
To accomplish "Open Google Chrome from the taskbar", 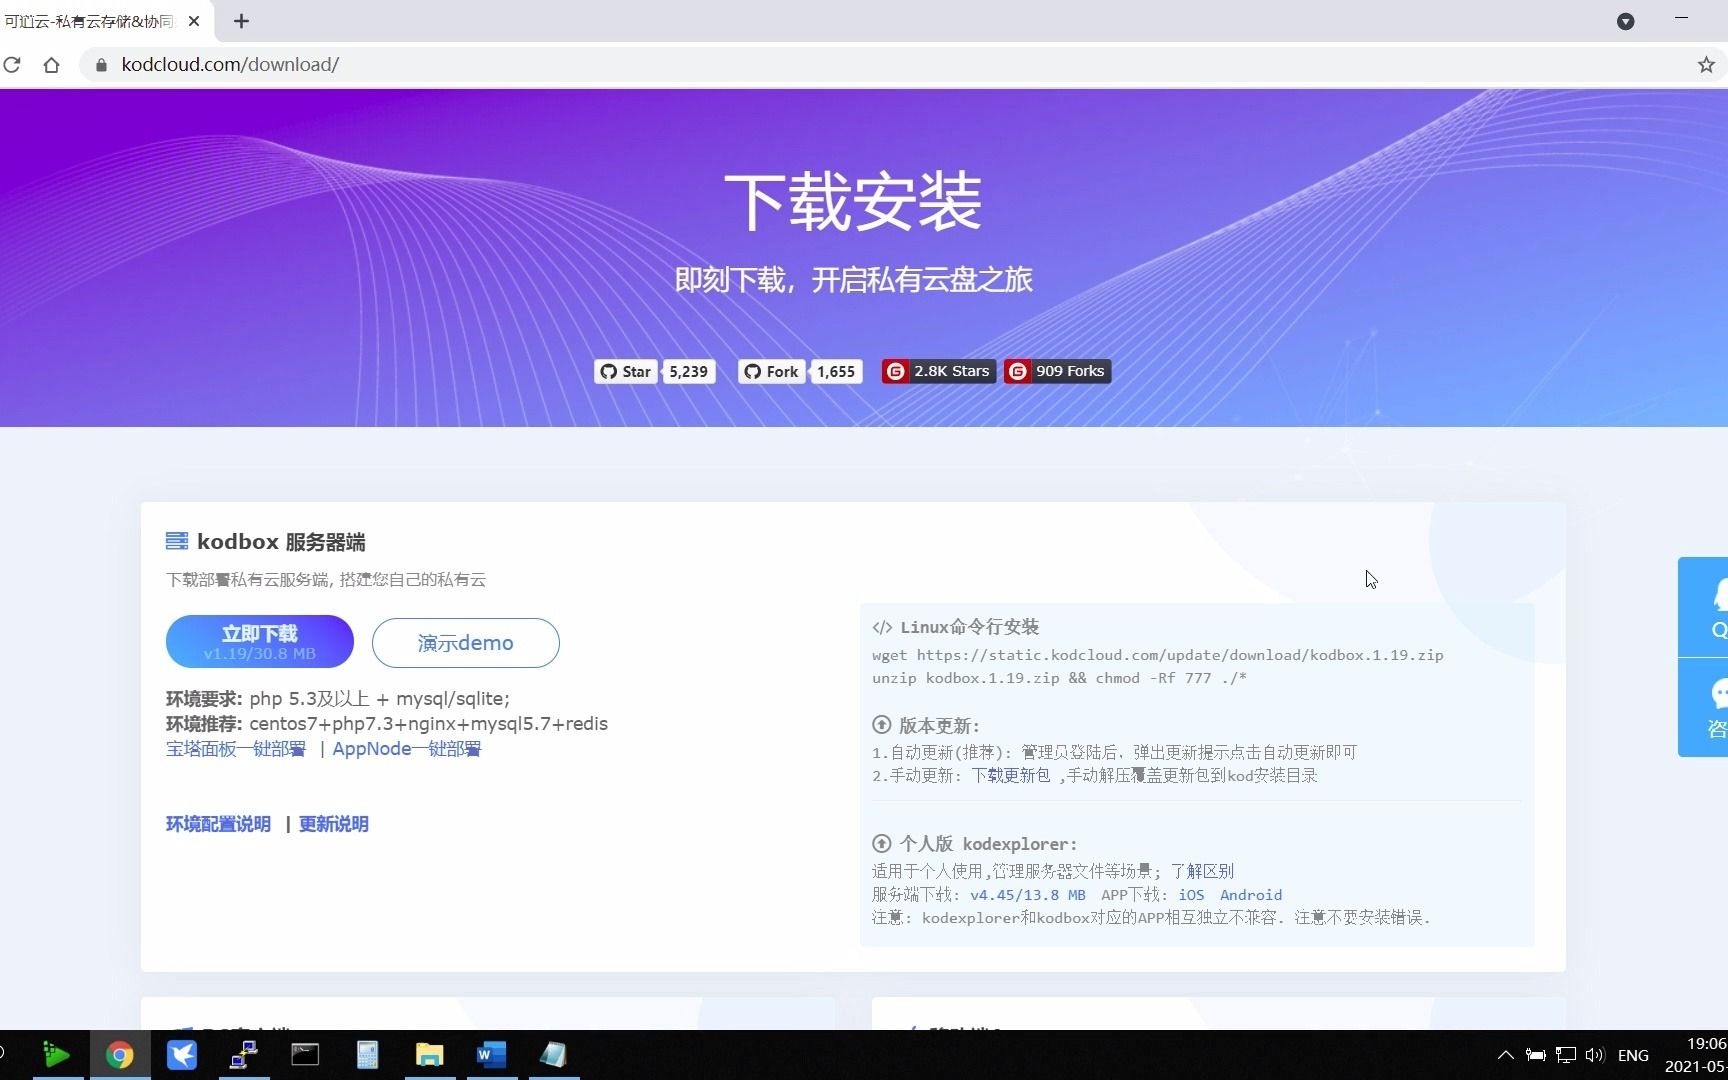I will pos(120,1055).
